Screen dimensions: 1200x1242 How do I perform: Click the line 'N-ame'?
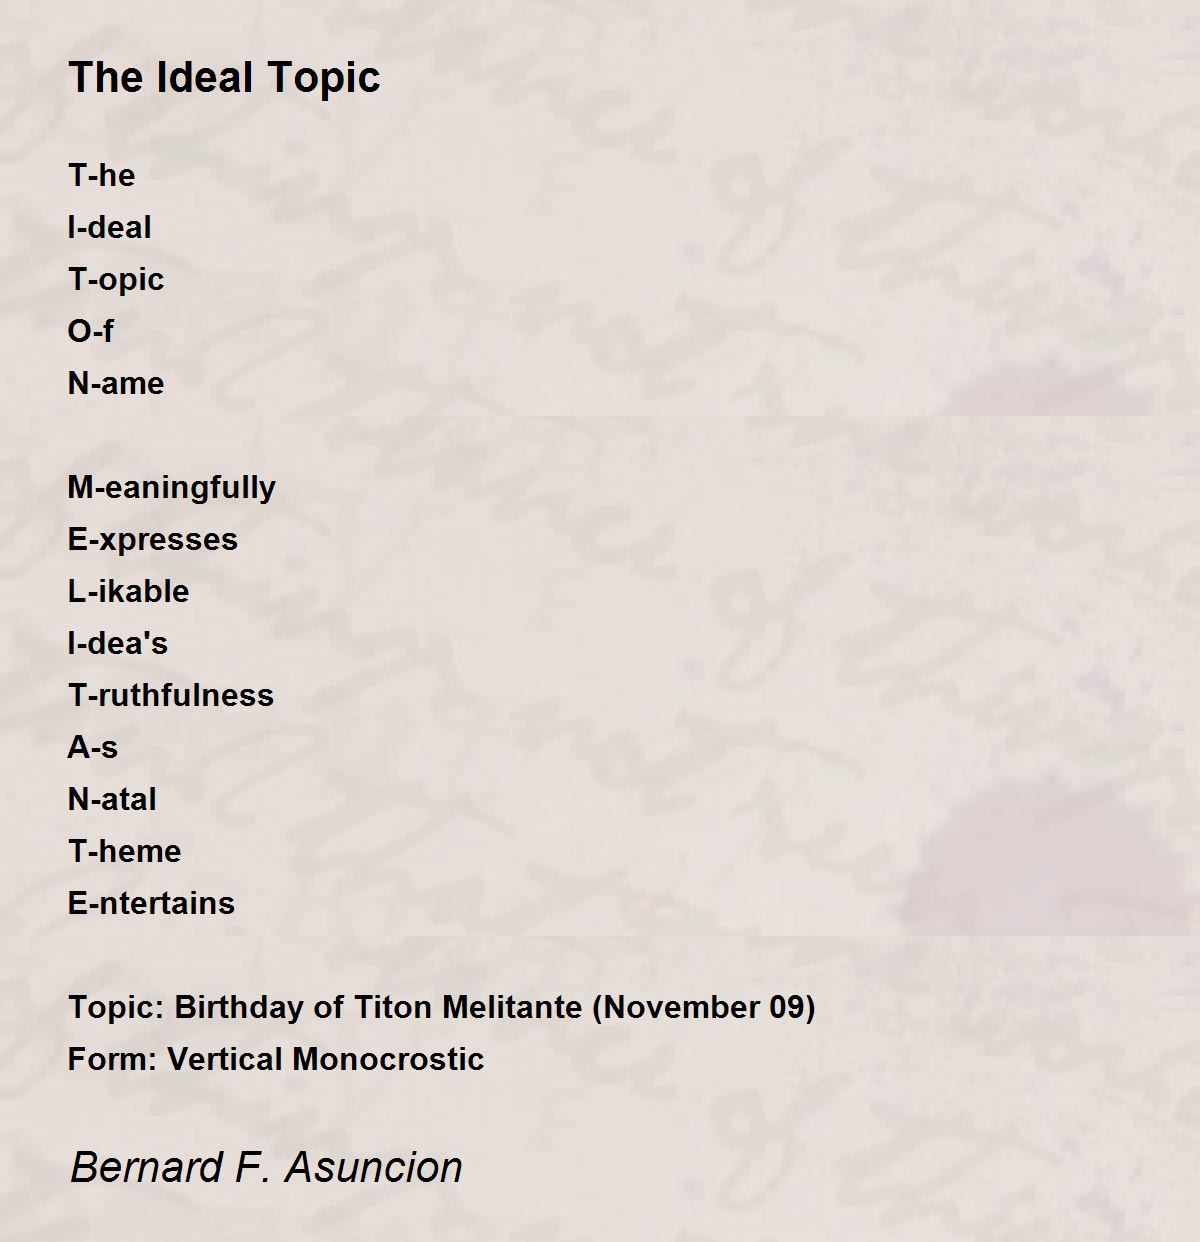pos(116,383)
